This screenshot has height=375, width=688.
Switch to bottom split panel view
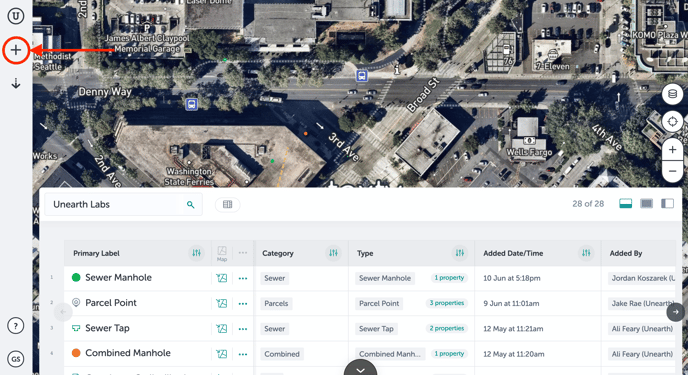(x=625, y=204)
